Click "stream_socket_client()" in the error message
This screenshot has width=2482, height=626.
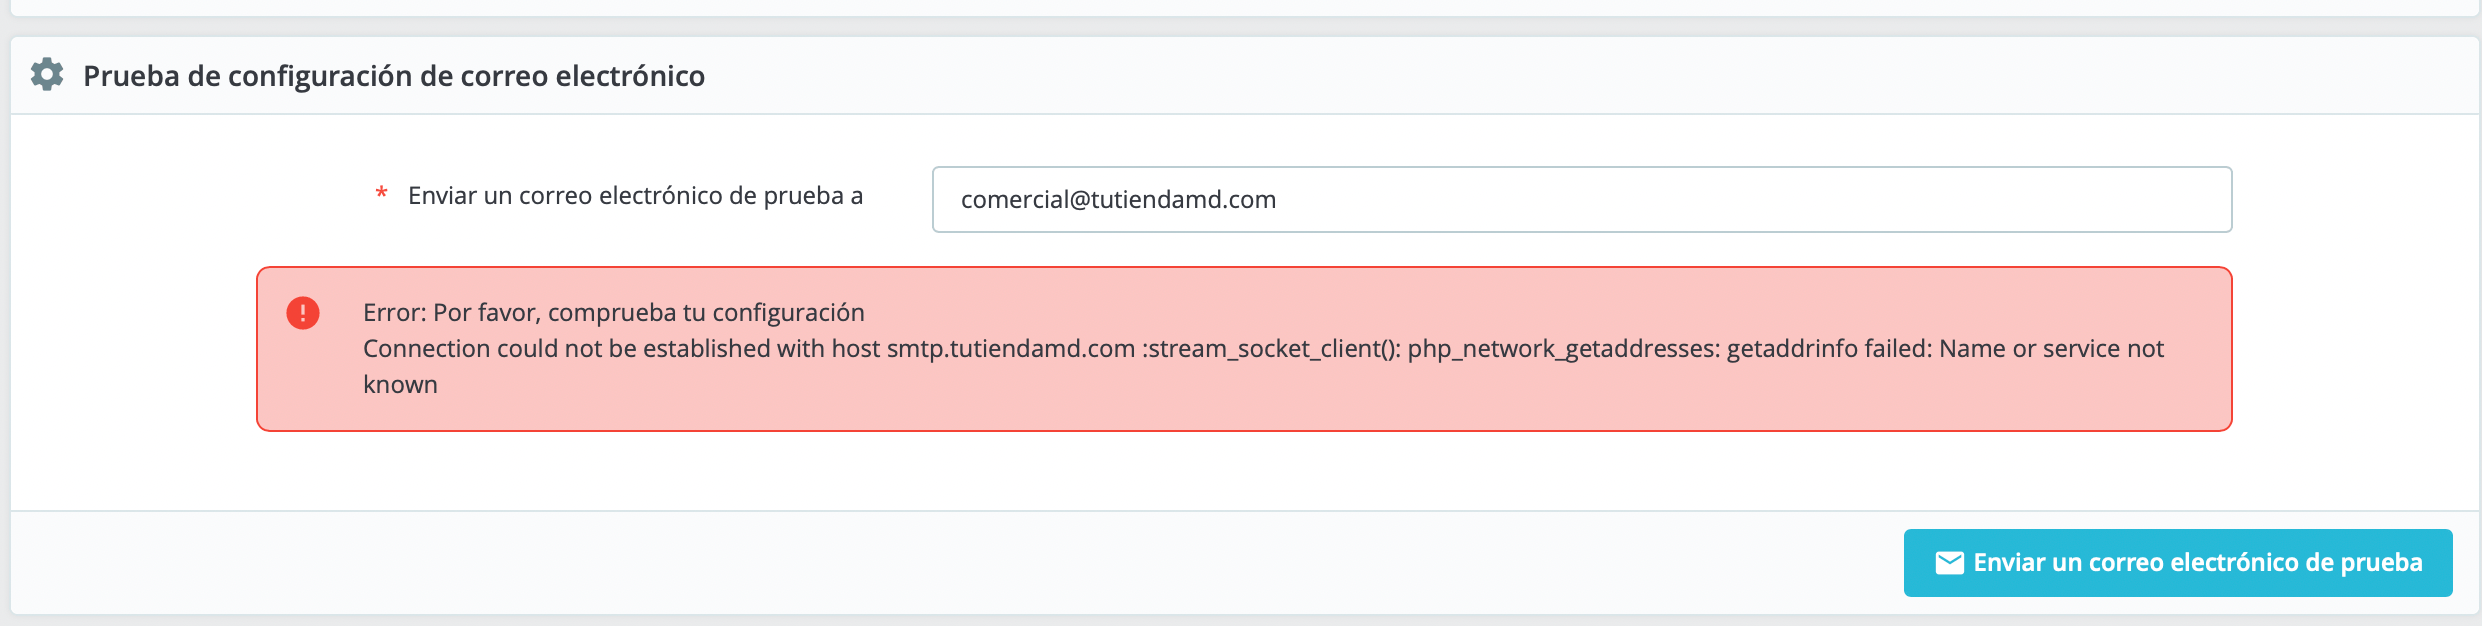coord(1275,348)
